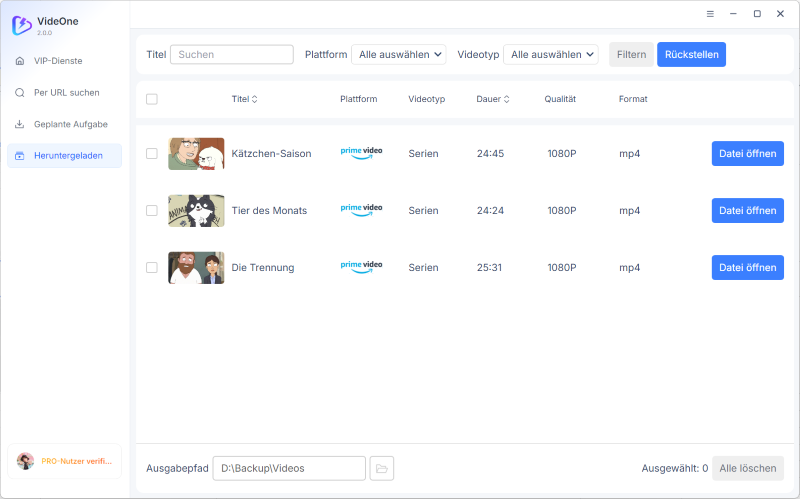Select the Kätzchen-Saison checkbox

[x=152, y=154]
